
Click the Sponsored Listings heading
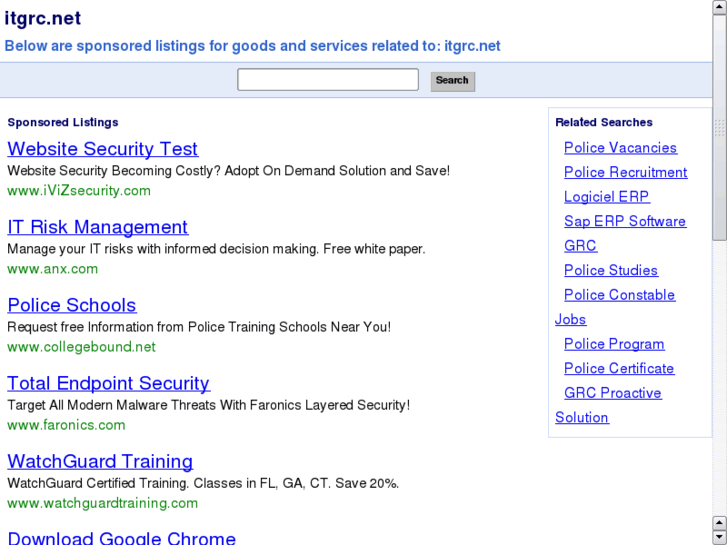click(x=63, y=122)
